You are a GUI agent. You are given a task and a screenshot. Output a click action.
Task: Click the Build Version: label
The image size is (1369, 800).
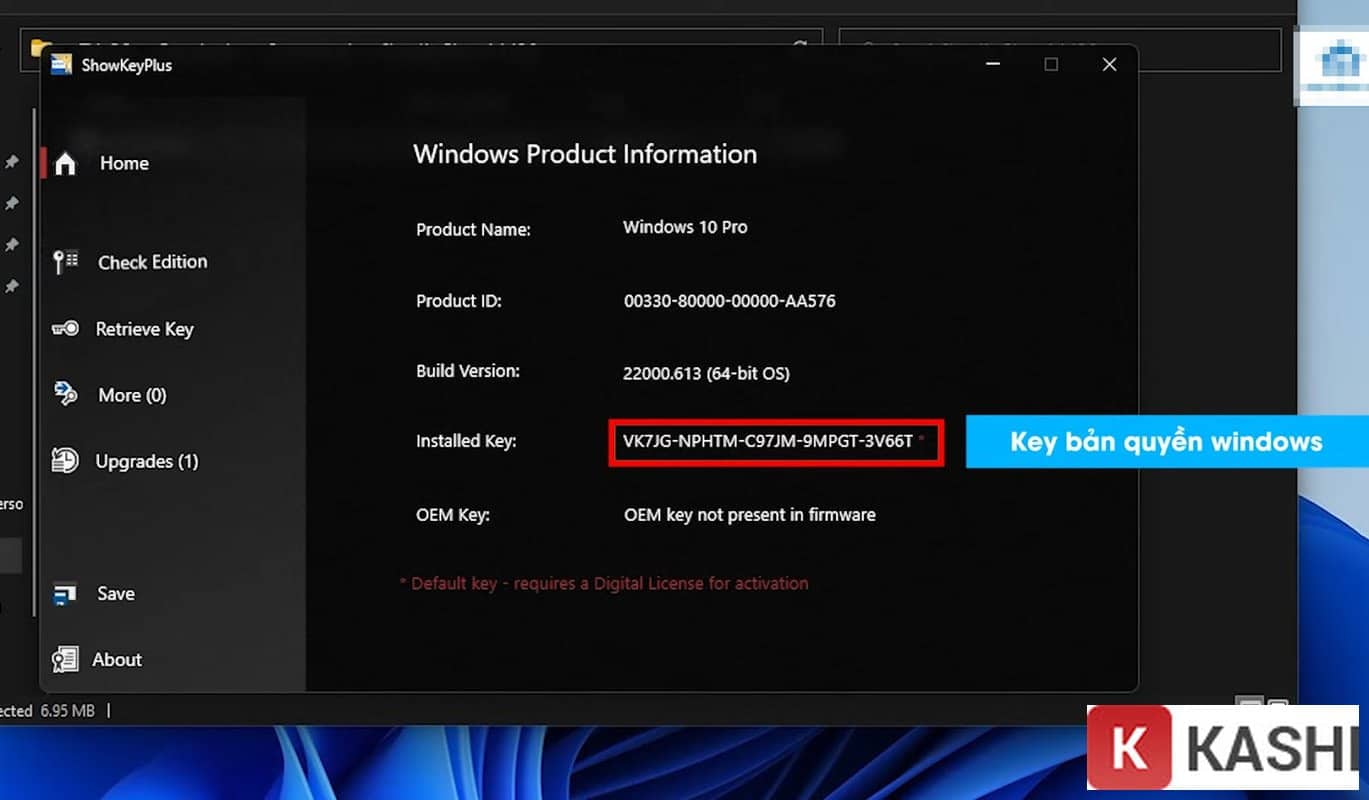pos(468,371)
